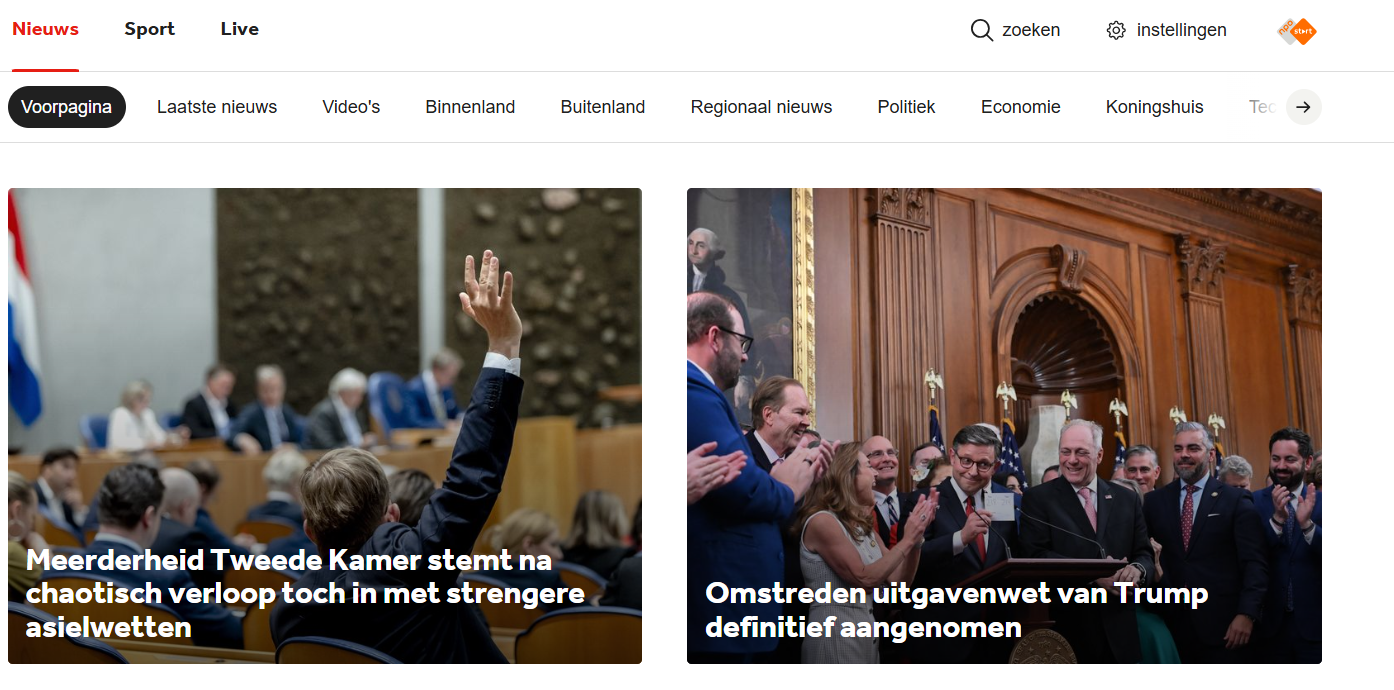Viewport: 1394px width, 690px height.
Task: Select the Voorpagina category pill
Action: pos(67,107)
